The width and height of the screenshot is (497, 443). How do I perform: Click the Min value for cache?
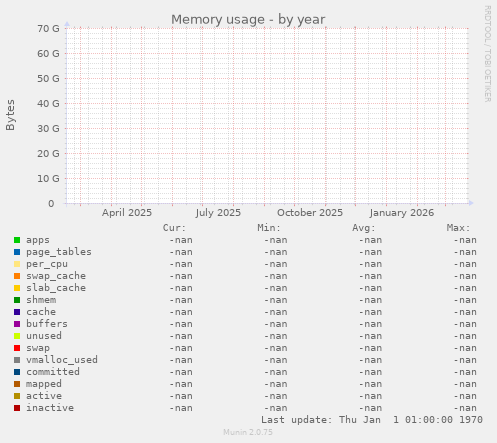275,312
